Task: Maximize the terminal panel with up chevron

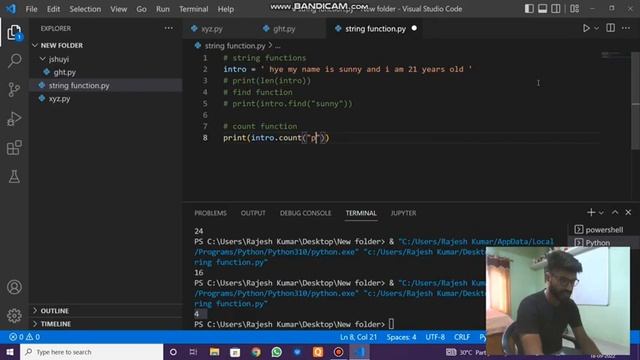Action: (615, 212)
